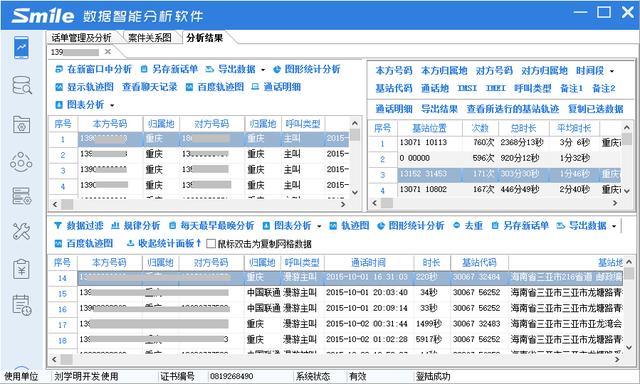Image resolution: width=640 pixels, height=384 pixels.
Task: Click 本方号码 grouping link
Action: click(x=394, y=71)
